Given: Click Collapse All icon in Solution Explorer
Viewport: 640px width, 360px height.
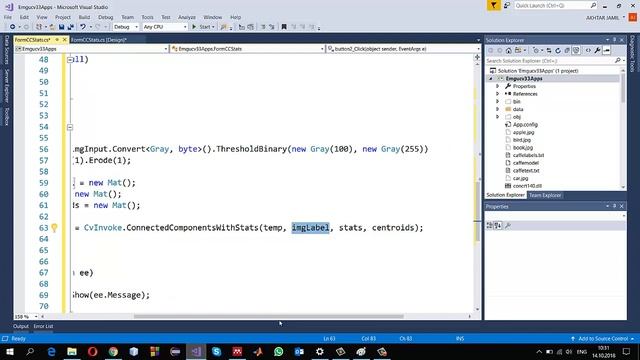Looking at the screenshot, I should click(x=567, y=51).
